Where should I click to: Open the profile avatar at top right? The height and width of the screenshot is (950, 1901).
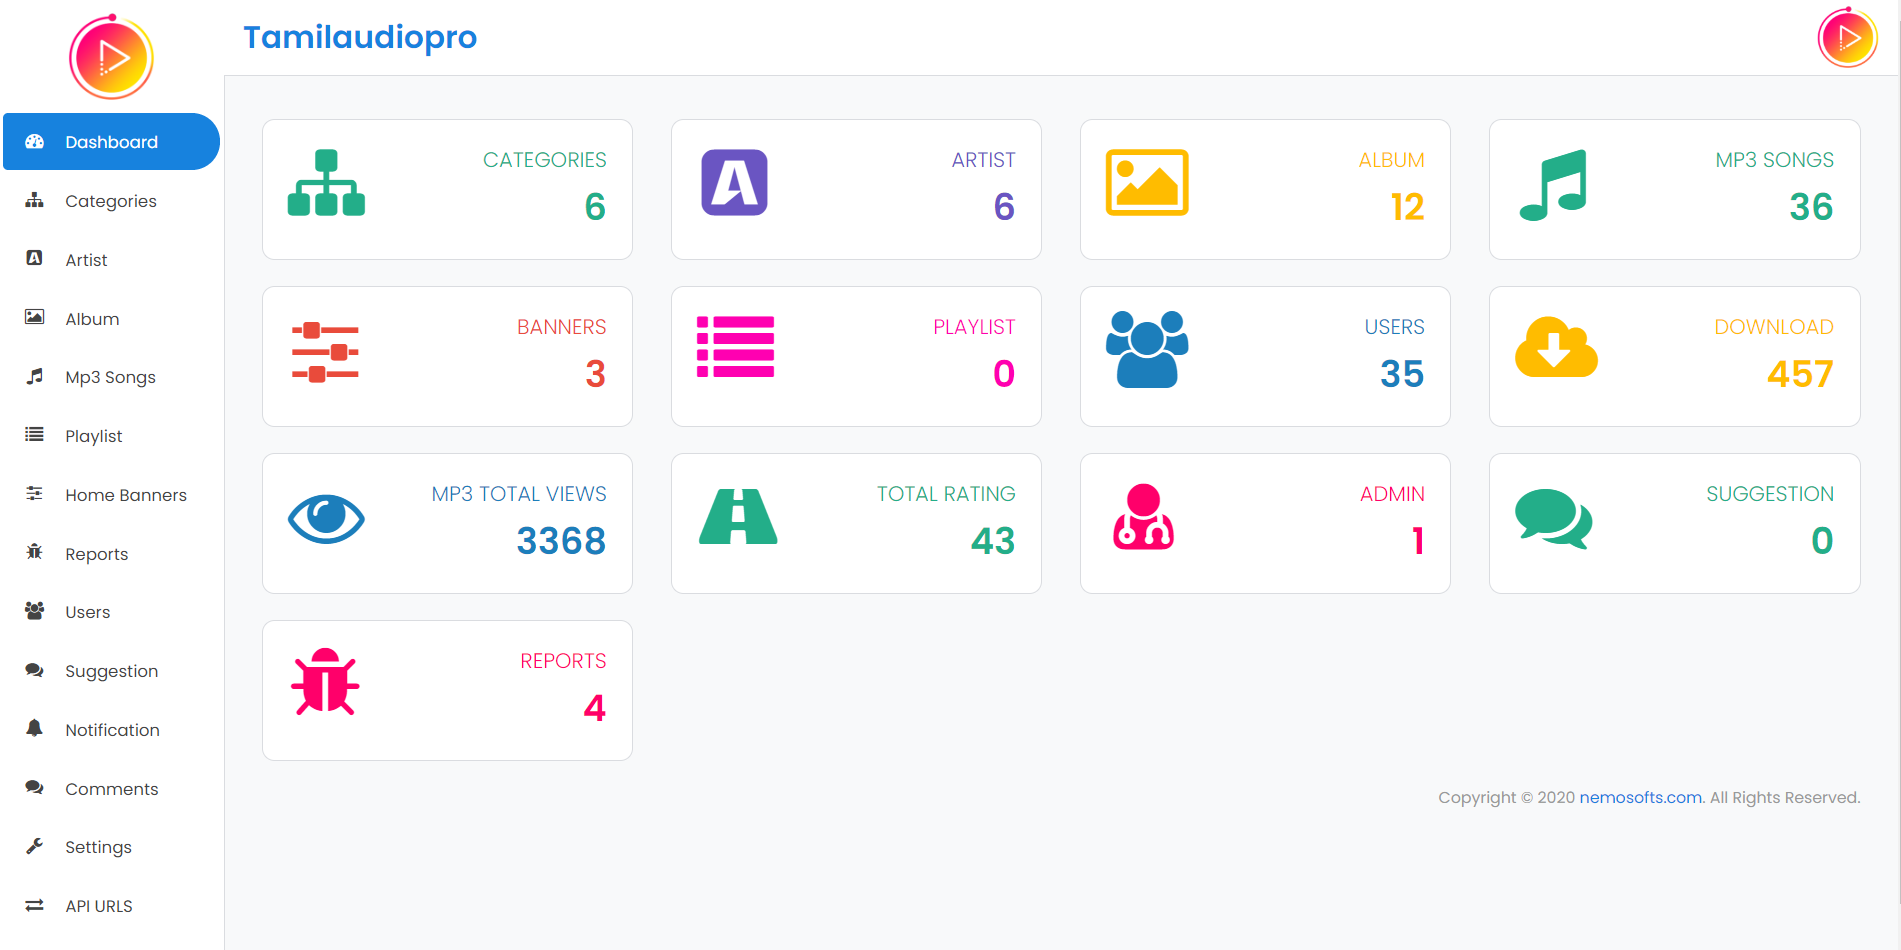coord(1847,38)
